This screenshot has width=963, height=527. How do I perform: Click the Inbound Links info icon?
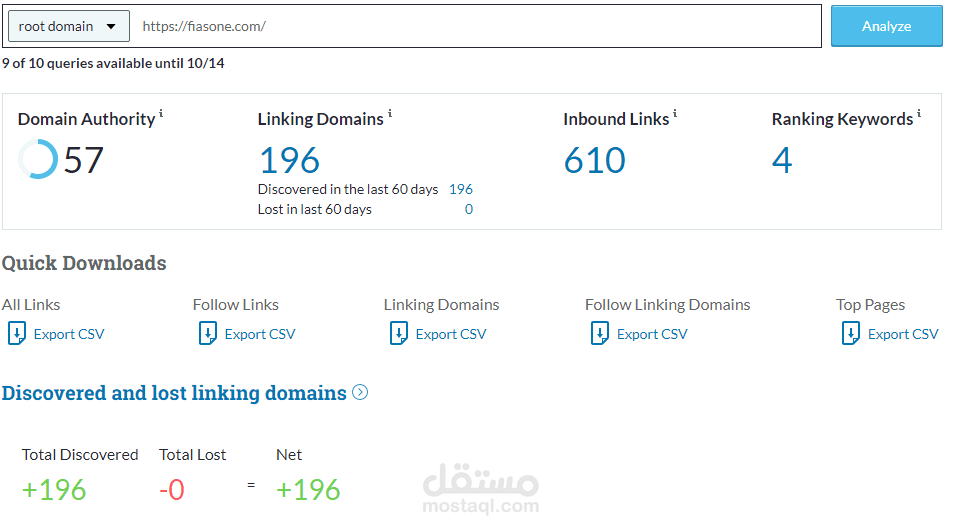(x=675, y=114)
